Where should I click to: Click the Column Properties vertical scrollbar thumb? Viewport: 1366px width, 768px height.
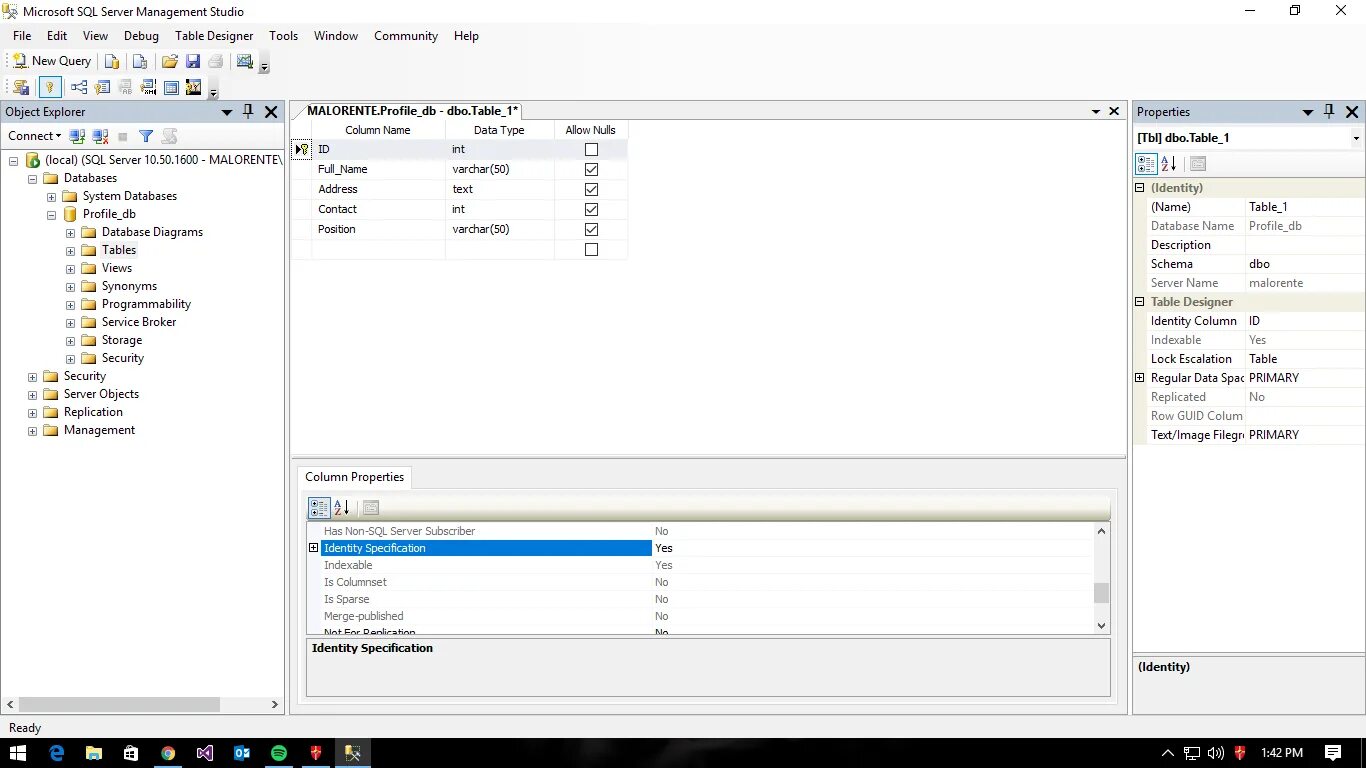point(1101,592)
